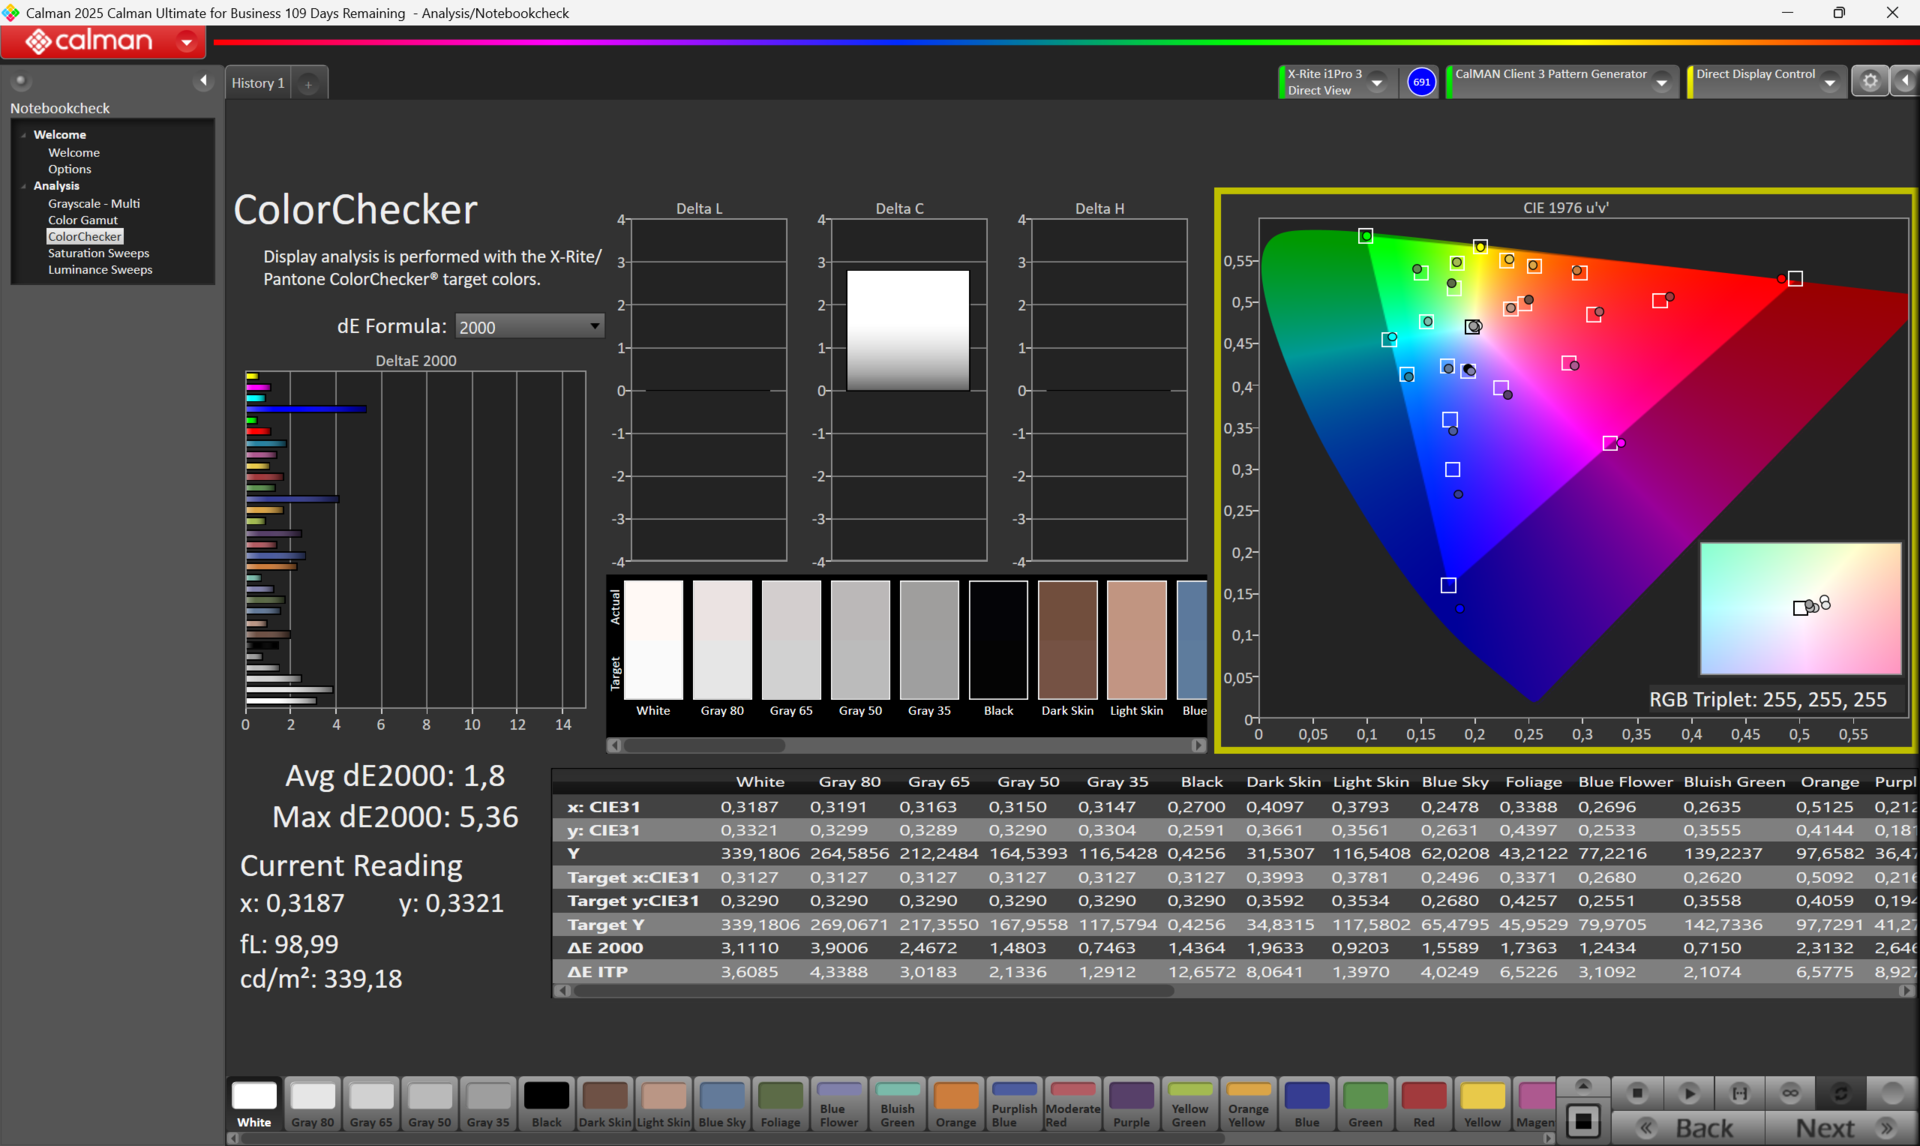Open the History 1 tab
The width and height of the screenshot is (1920, 1146).
258,83
